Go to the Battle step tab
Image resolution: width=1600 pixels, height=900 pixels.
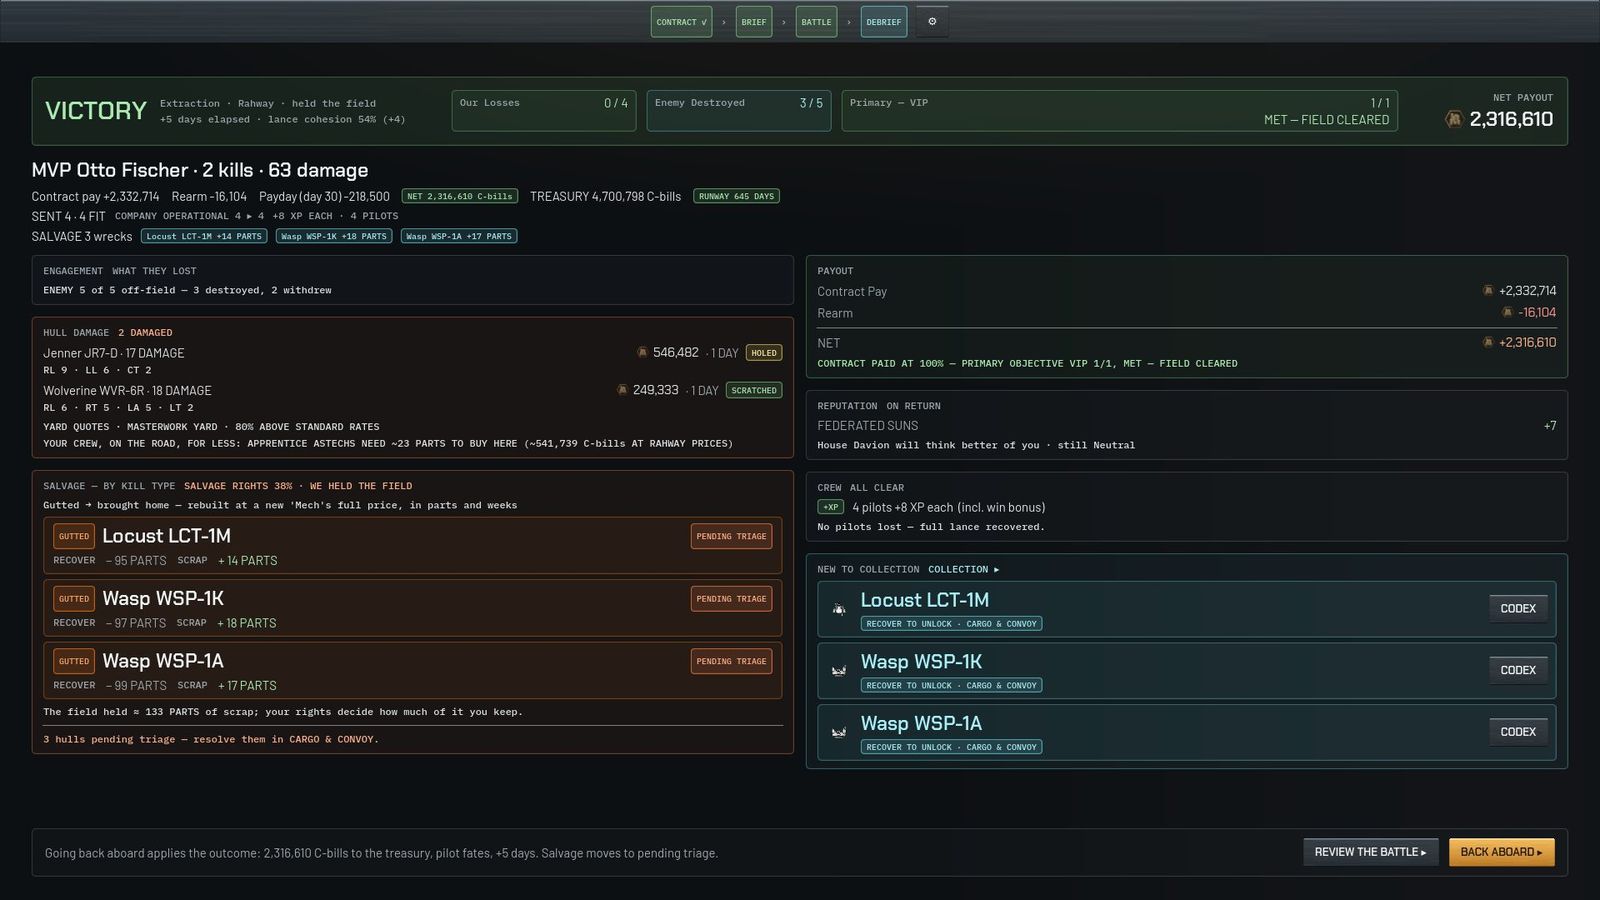click(816, 22)
